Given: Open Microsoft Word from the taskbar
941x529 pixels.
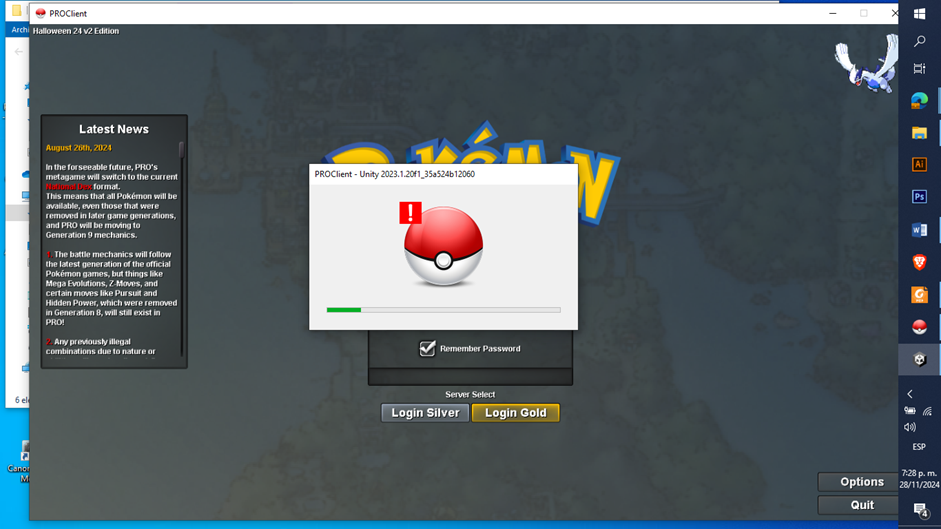Looking at the screenshot, I should pos(919,230).
